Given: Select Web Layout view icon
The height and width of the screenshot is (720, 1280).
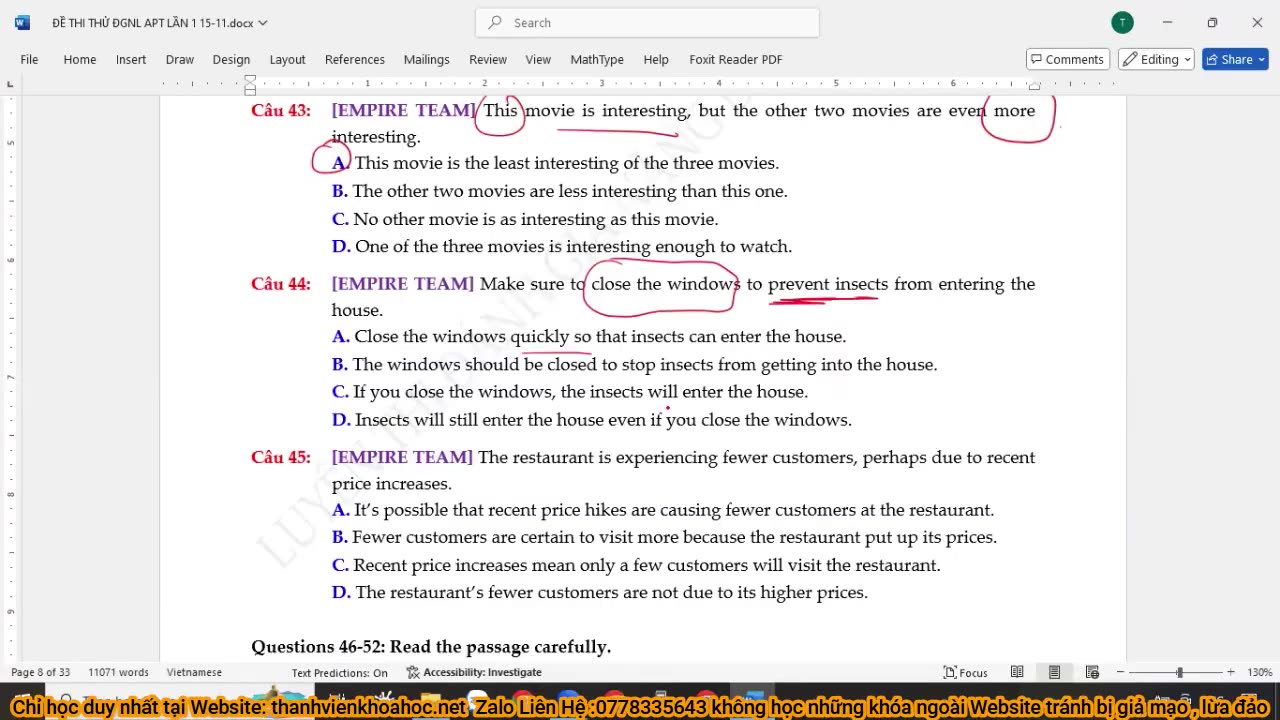Looking at the screenshot, I should pos(1092,672).
